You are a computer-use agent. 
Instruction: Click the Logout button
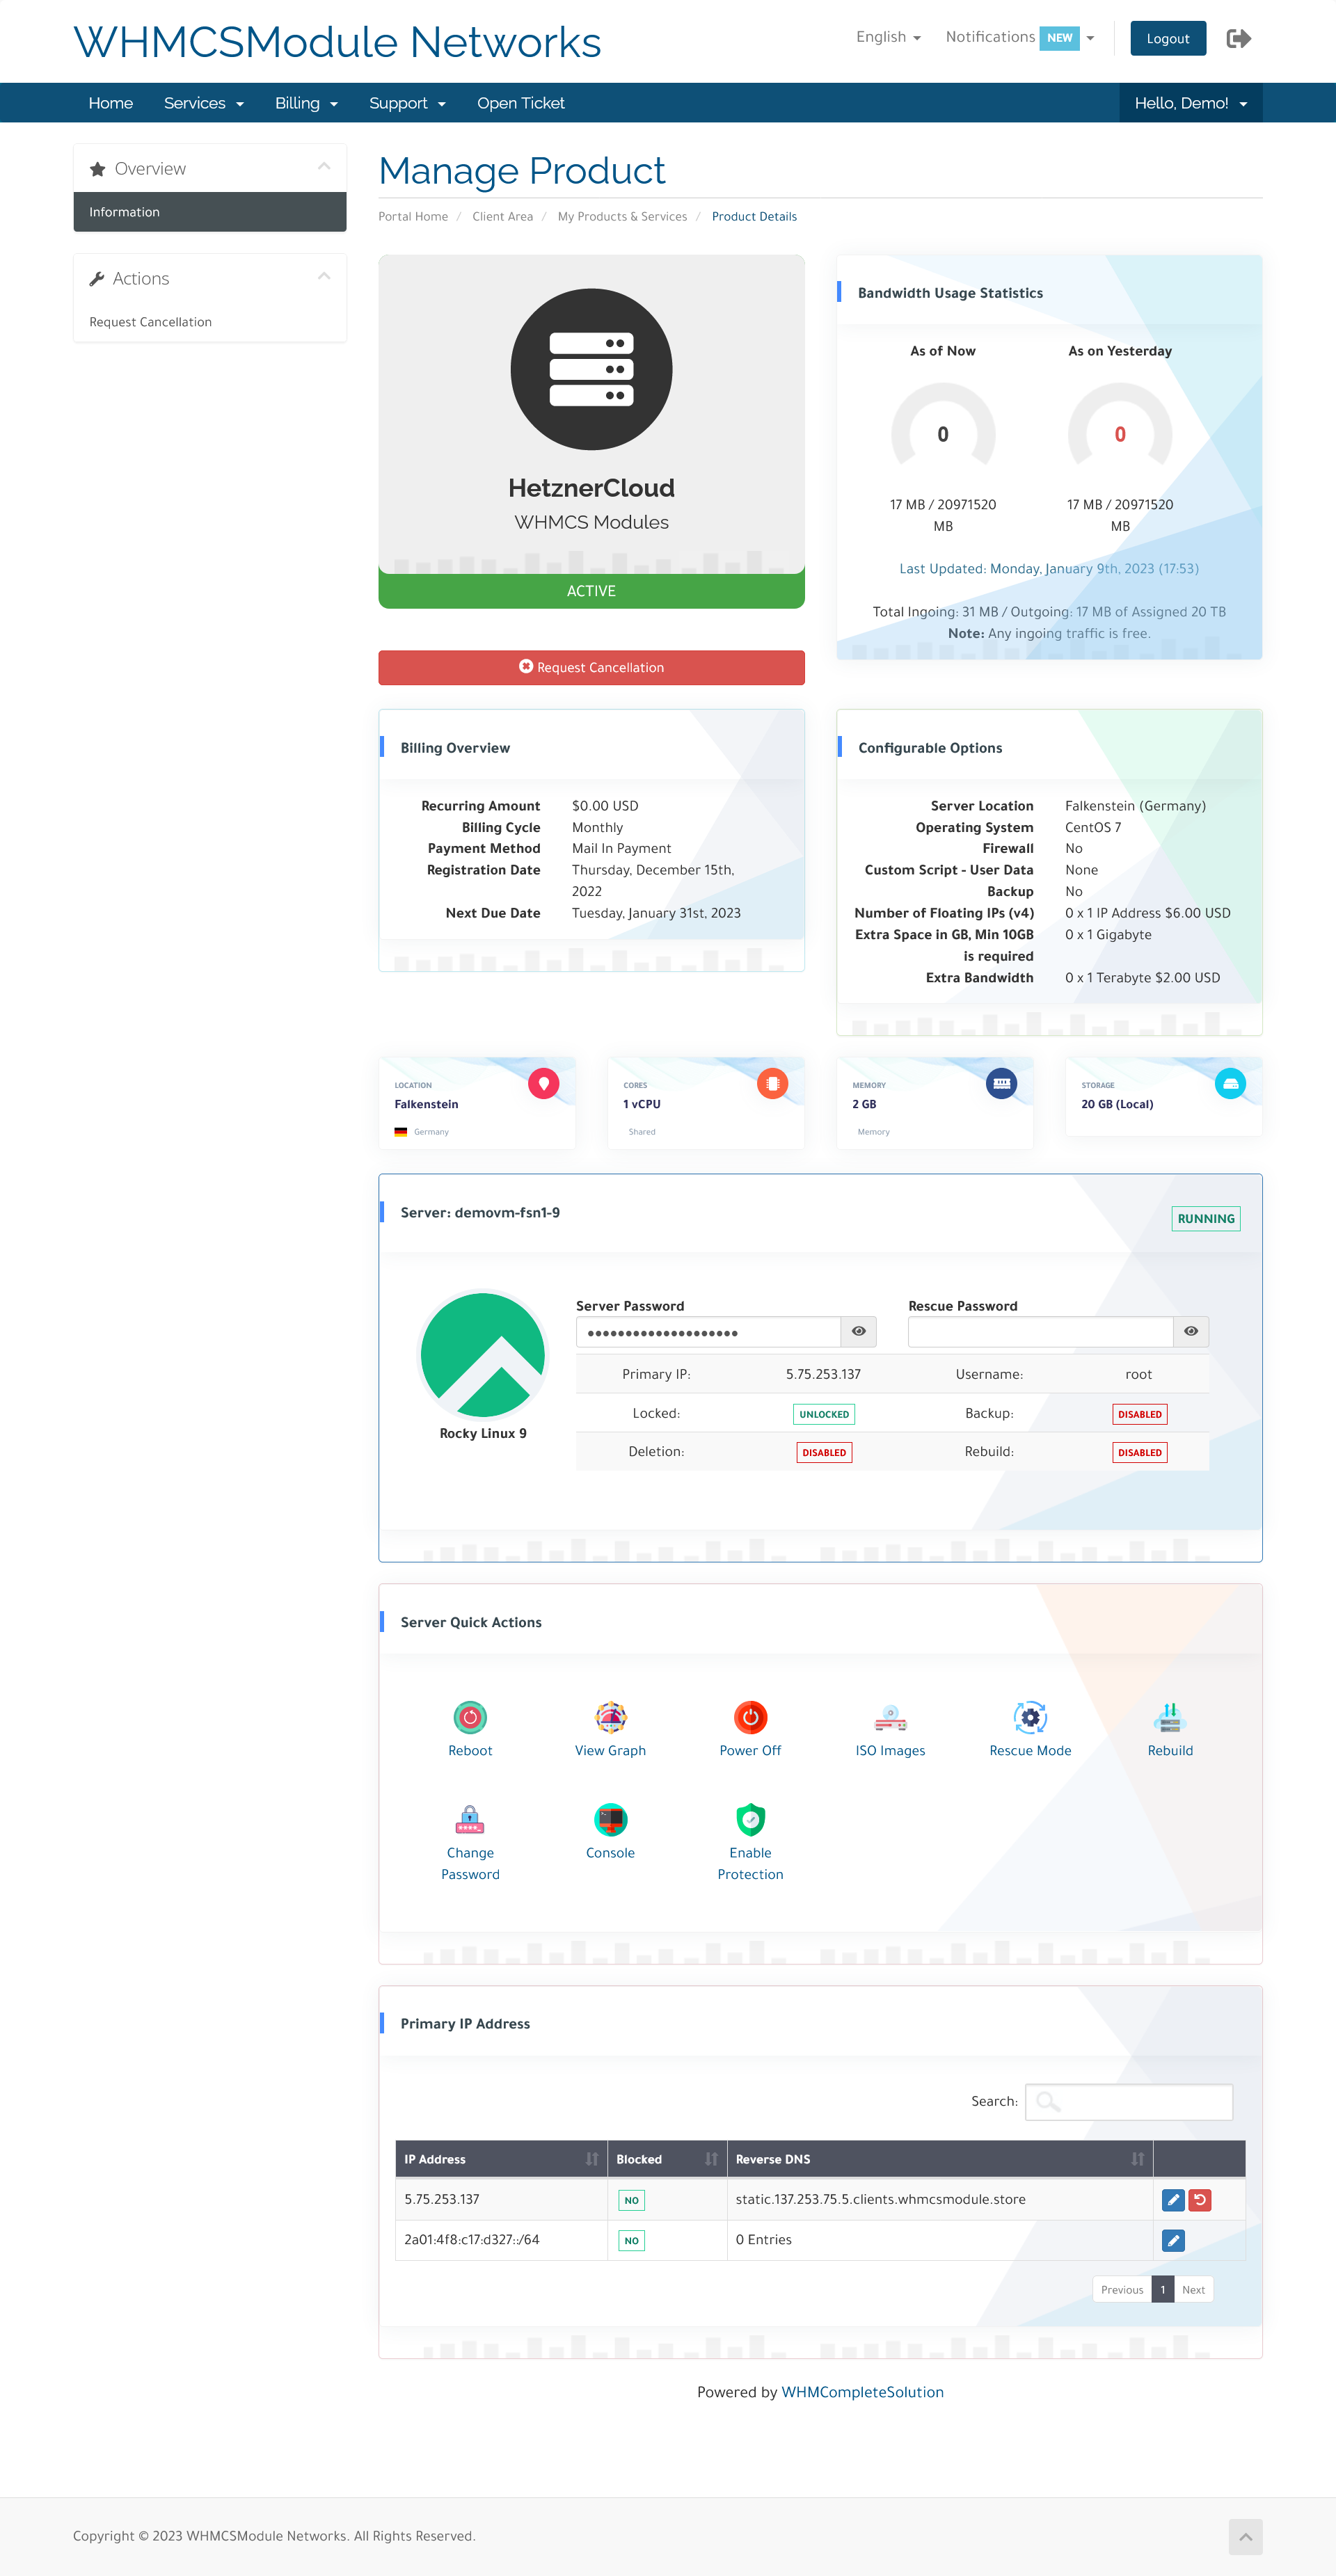tap(1167, 38)
